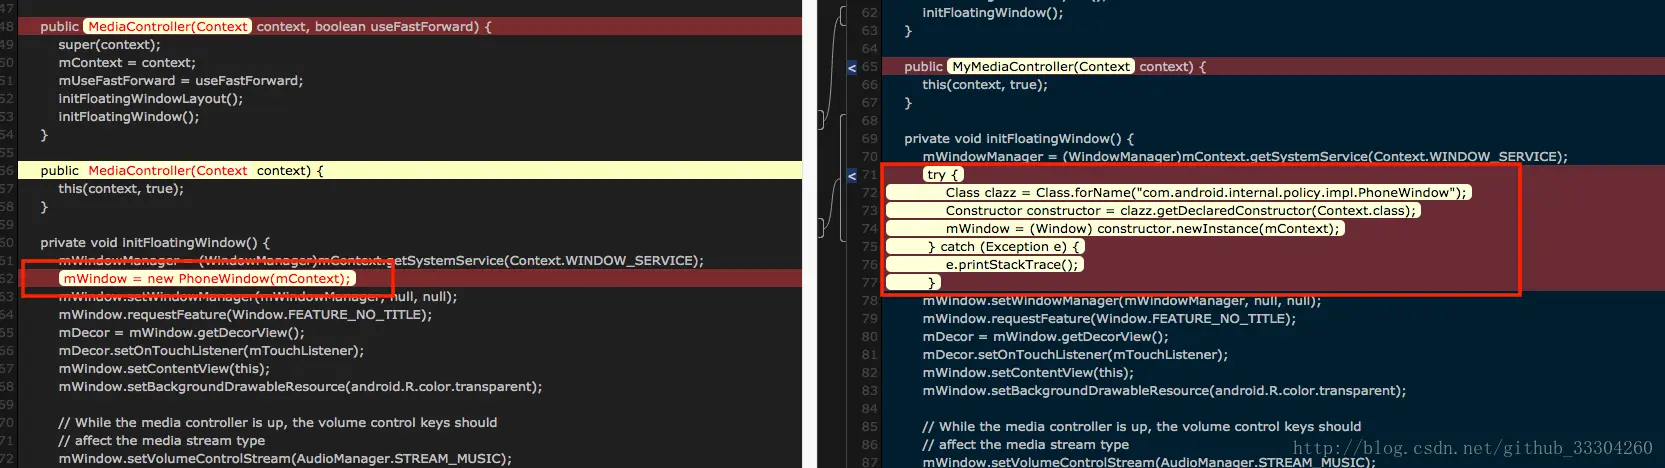Click 'super(context);' line in left pane
1665x468 pixels.
(x=109, y=45)
